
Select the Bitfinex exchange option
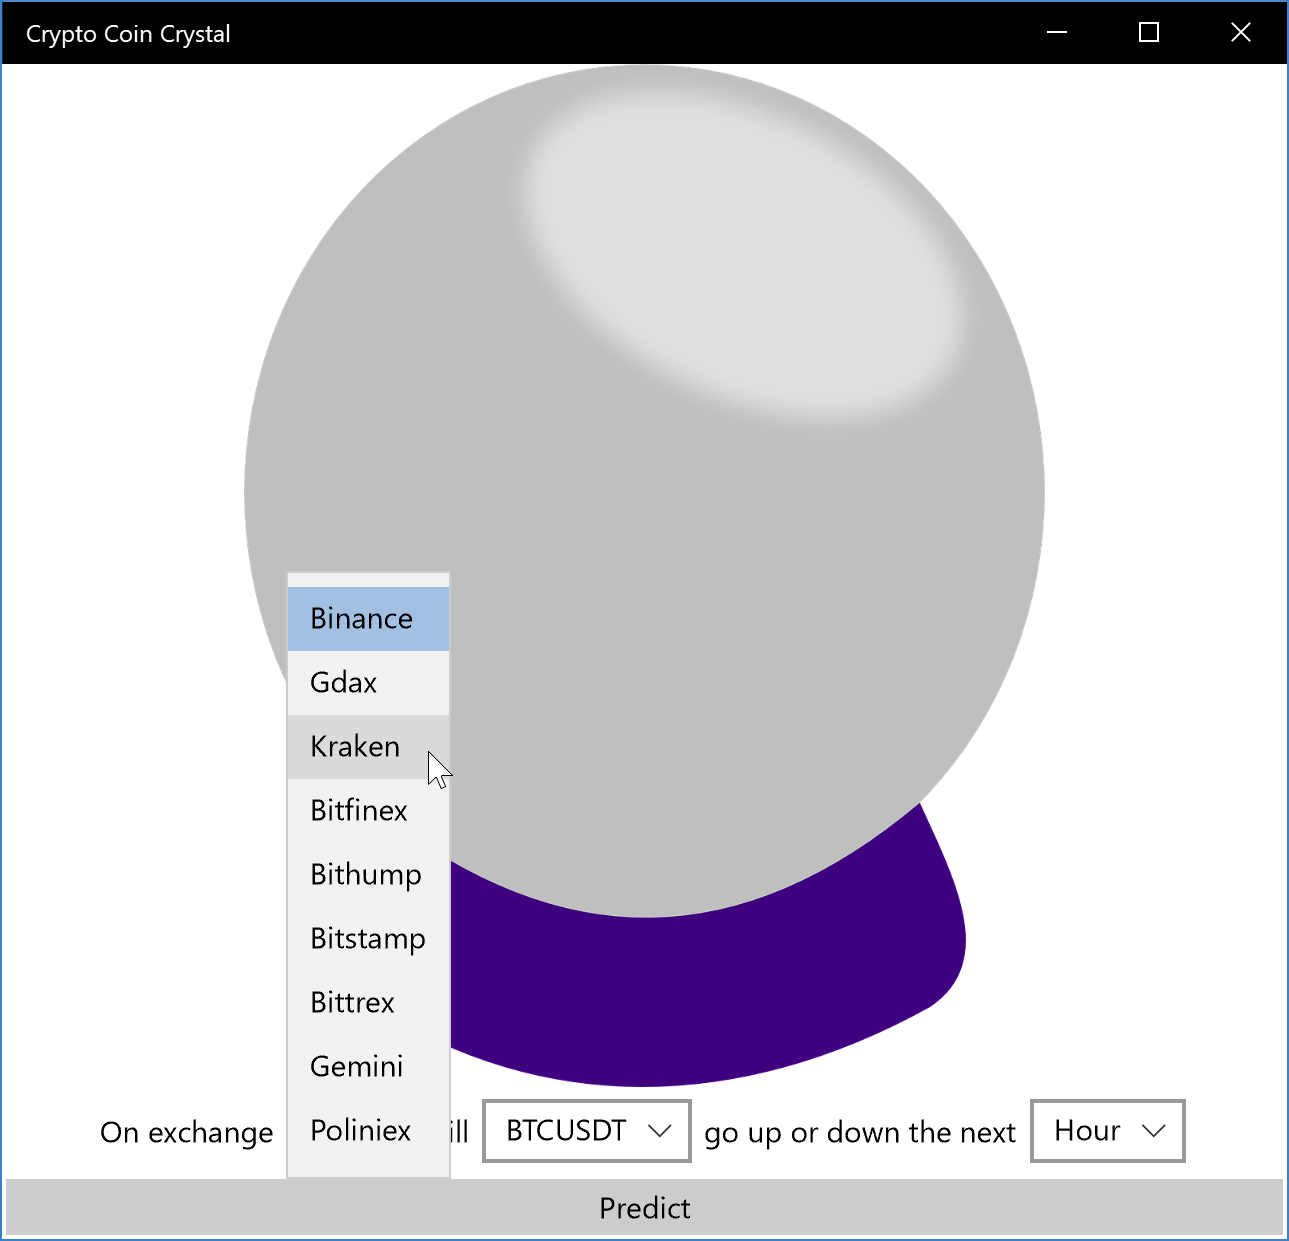368,811
